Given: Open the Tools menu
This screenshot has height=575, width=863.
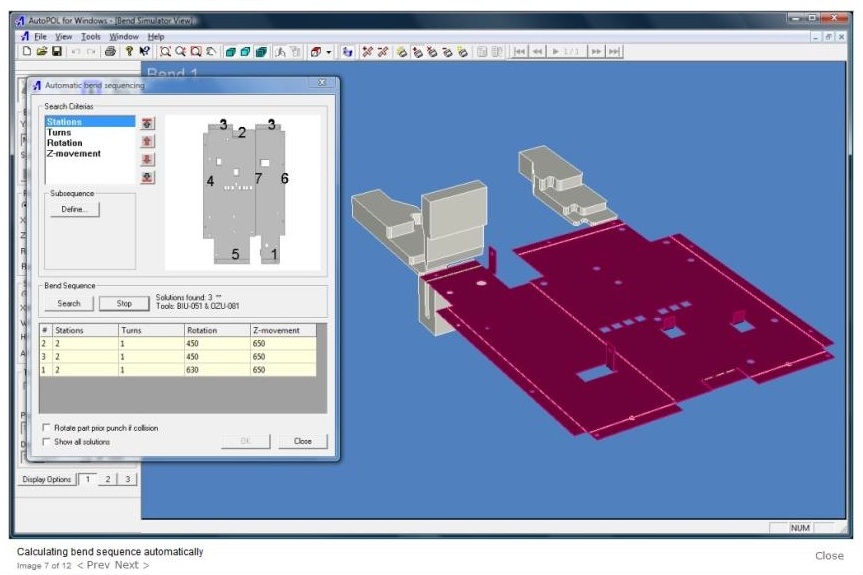Looking at the screenshot, I should [91, 36].
